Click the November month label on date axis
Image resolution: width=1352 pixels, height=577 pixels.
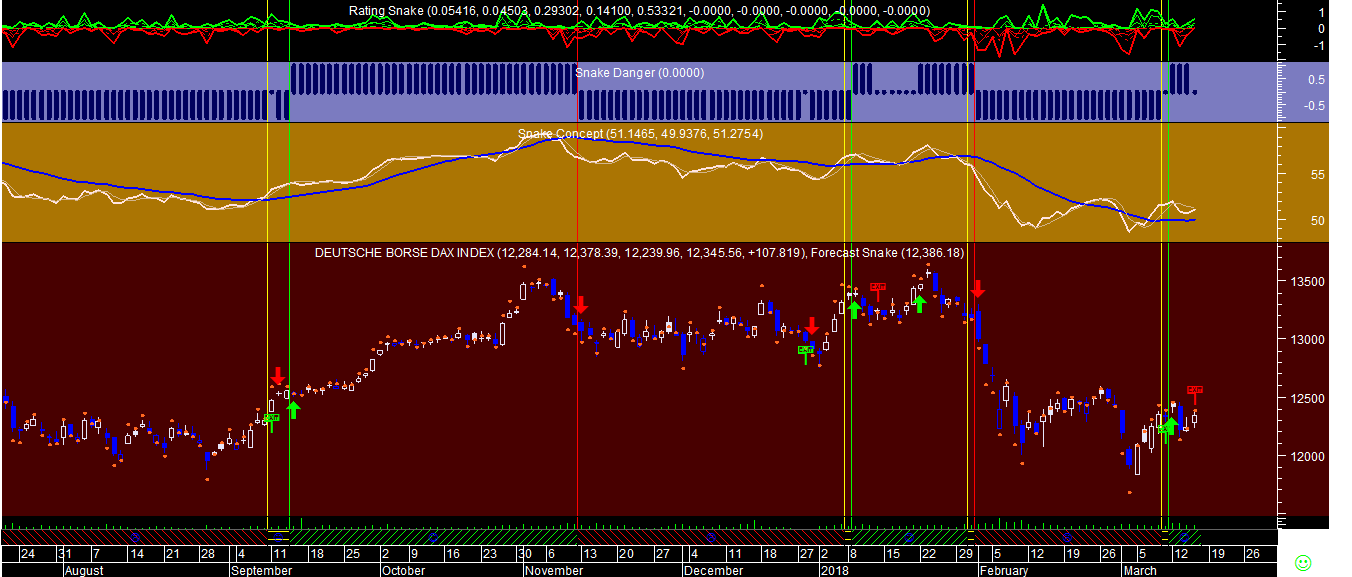pos(553,571)
